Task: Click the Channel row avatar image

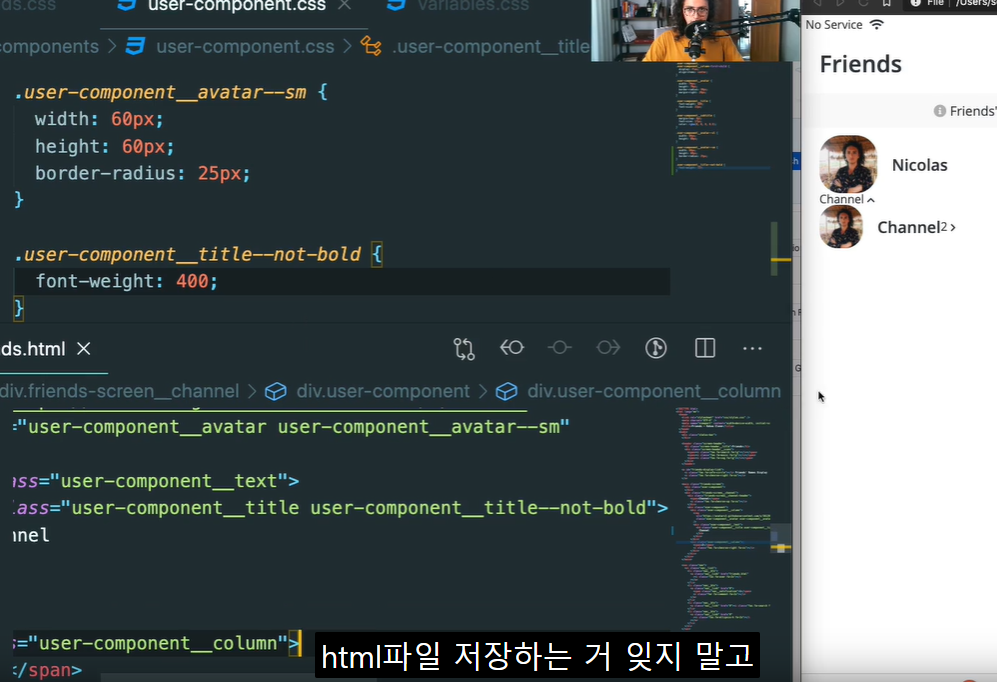Action: click(841, 227)
